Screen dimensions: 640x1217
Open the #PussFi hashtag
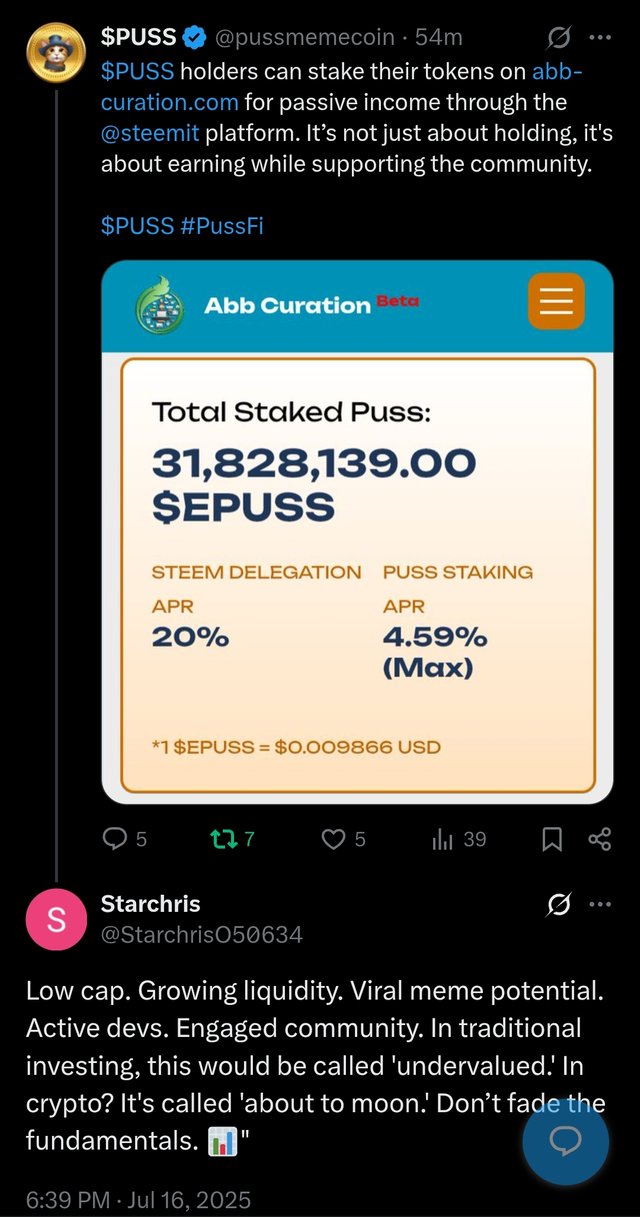tap(222, 225)
